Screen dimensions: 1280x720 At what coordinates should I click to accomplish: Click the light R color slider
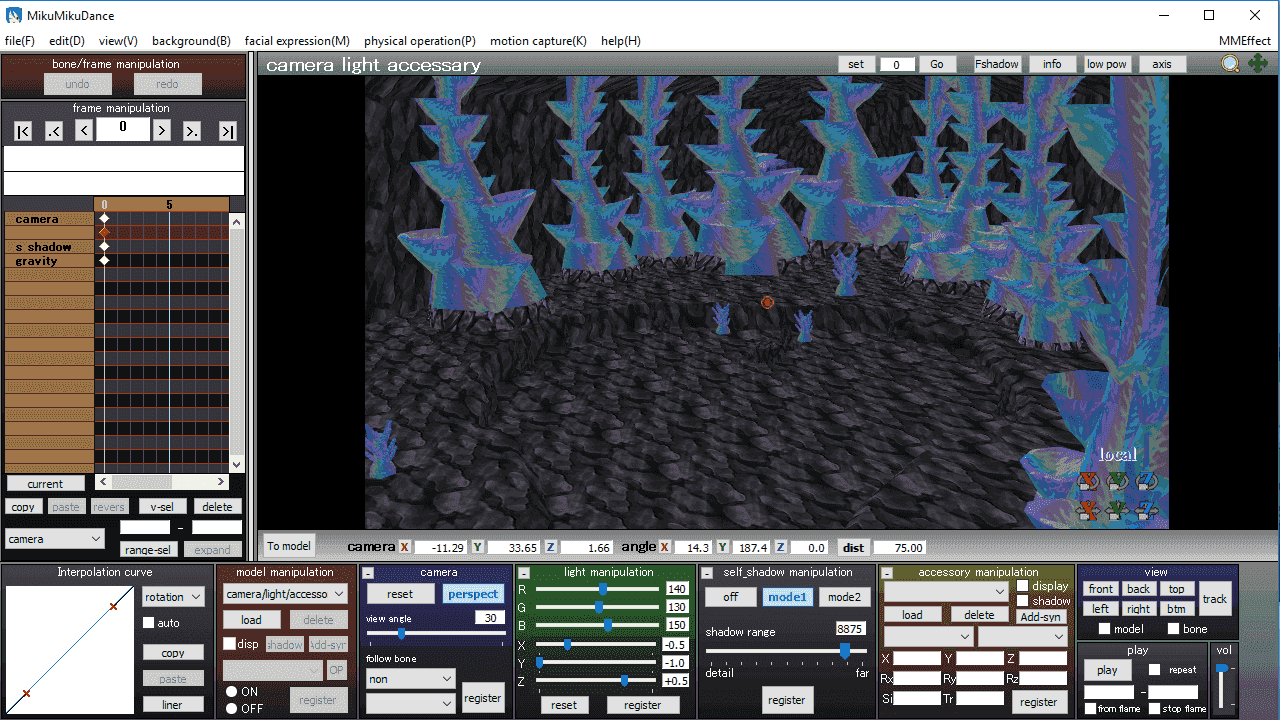pyautogui.click(x=597, y=589)
